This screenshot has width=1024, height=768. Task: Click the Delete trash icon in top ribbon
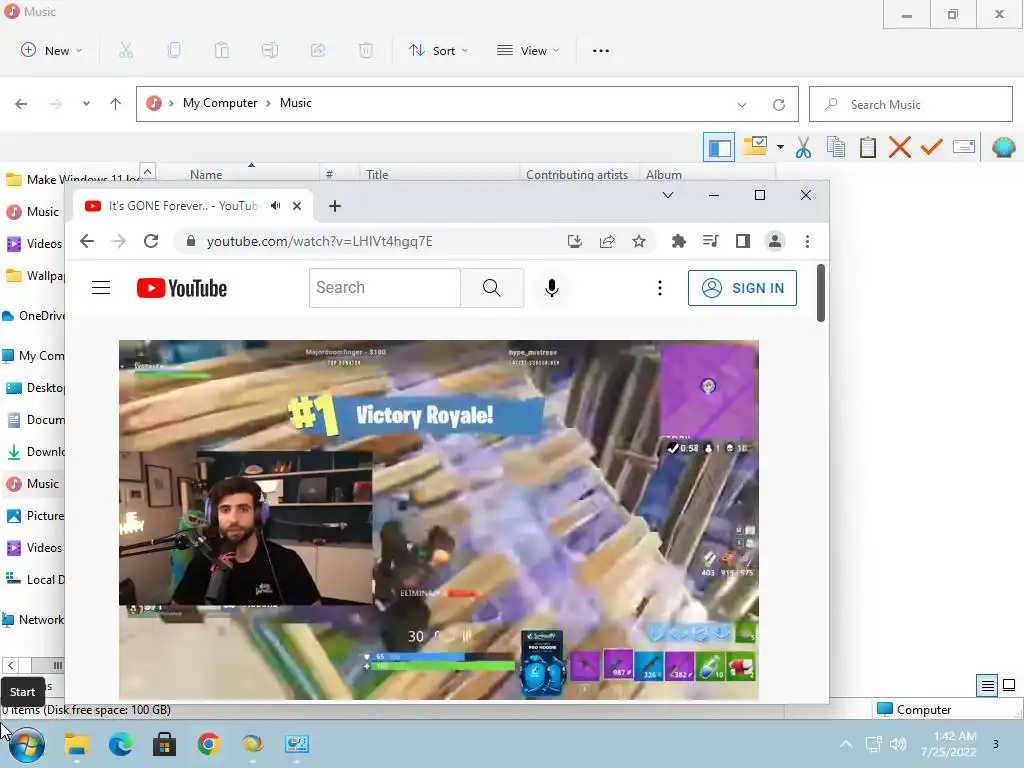click(366, 50)
